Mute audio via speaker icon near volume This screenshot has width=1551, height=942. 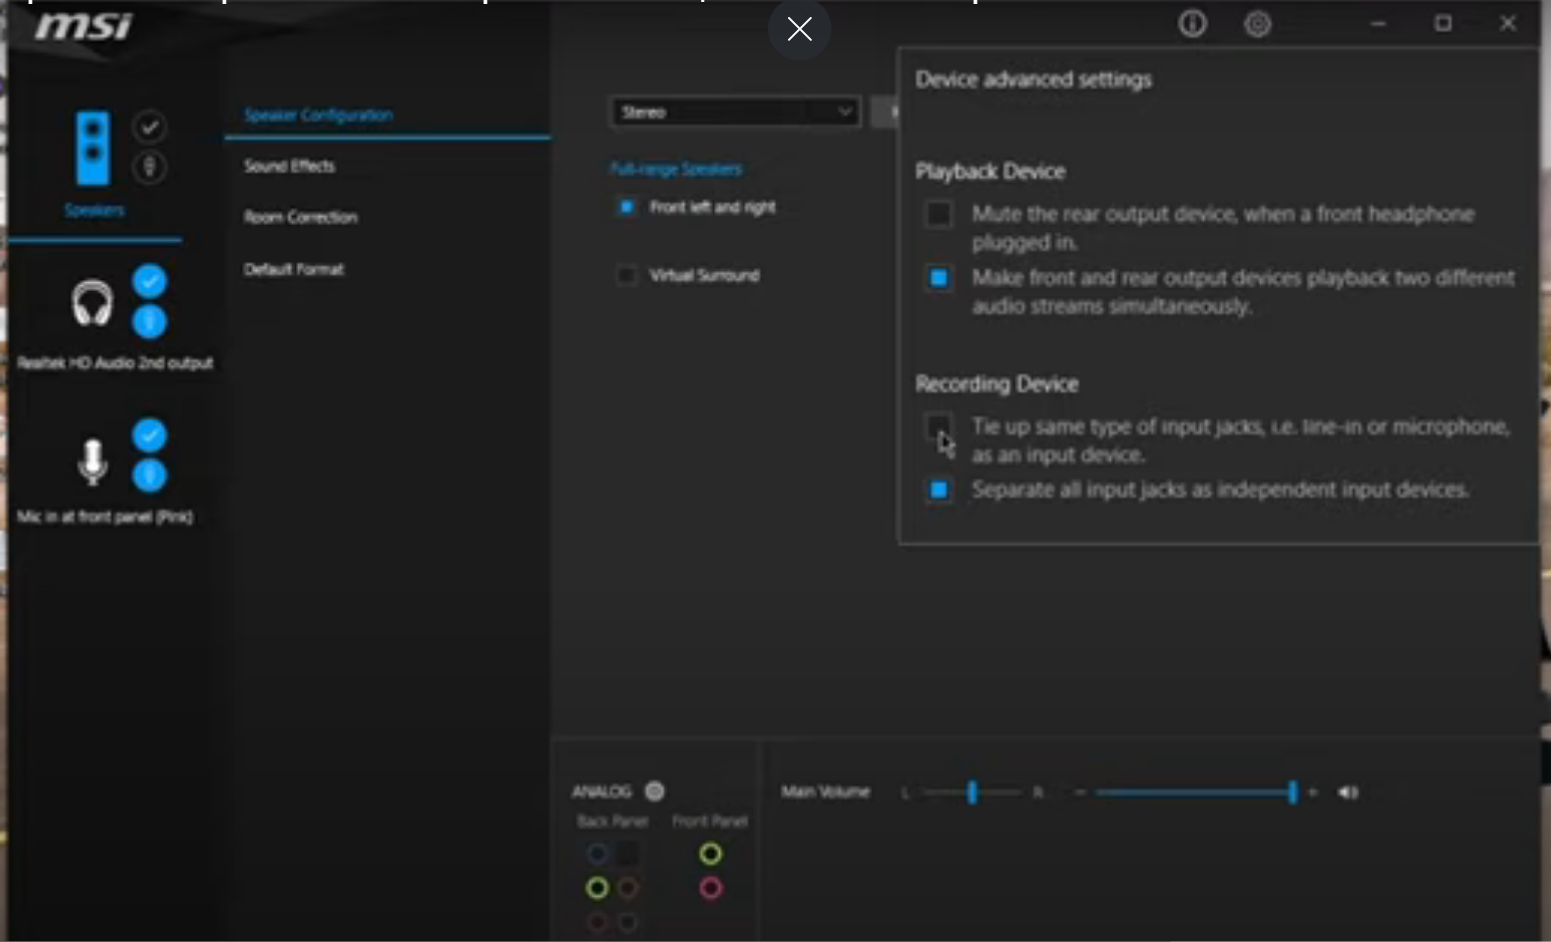[1348, 792]
